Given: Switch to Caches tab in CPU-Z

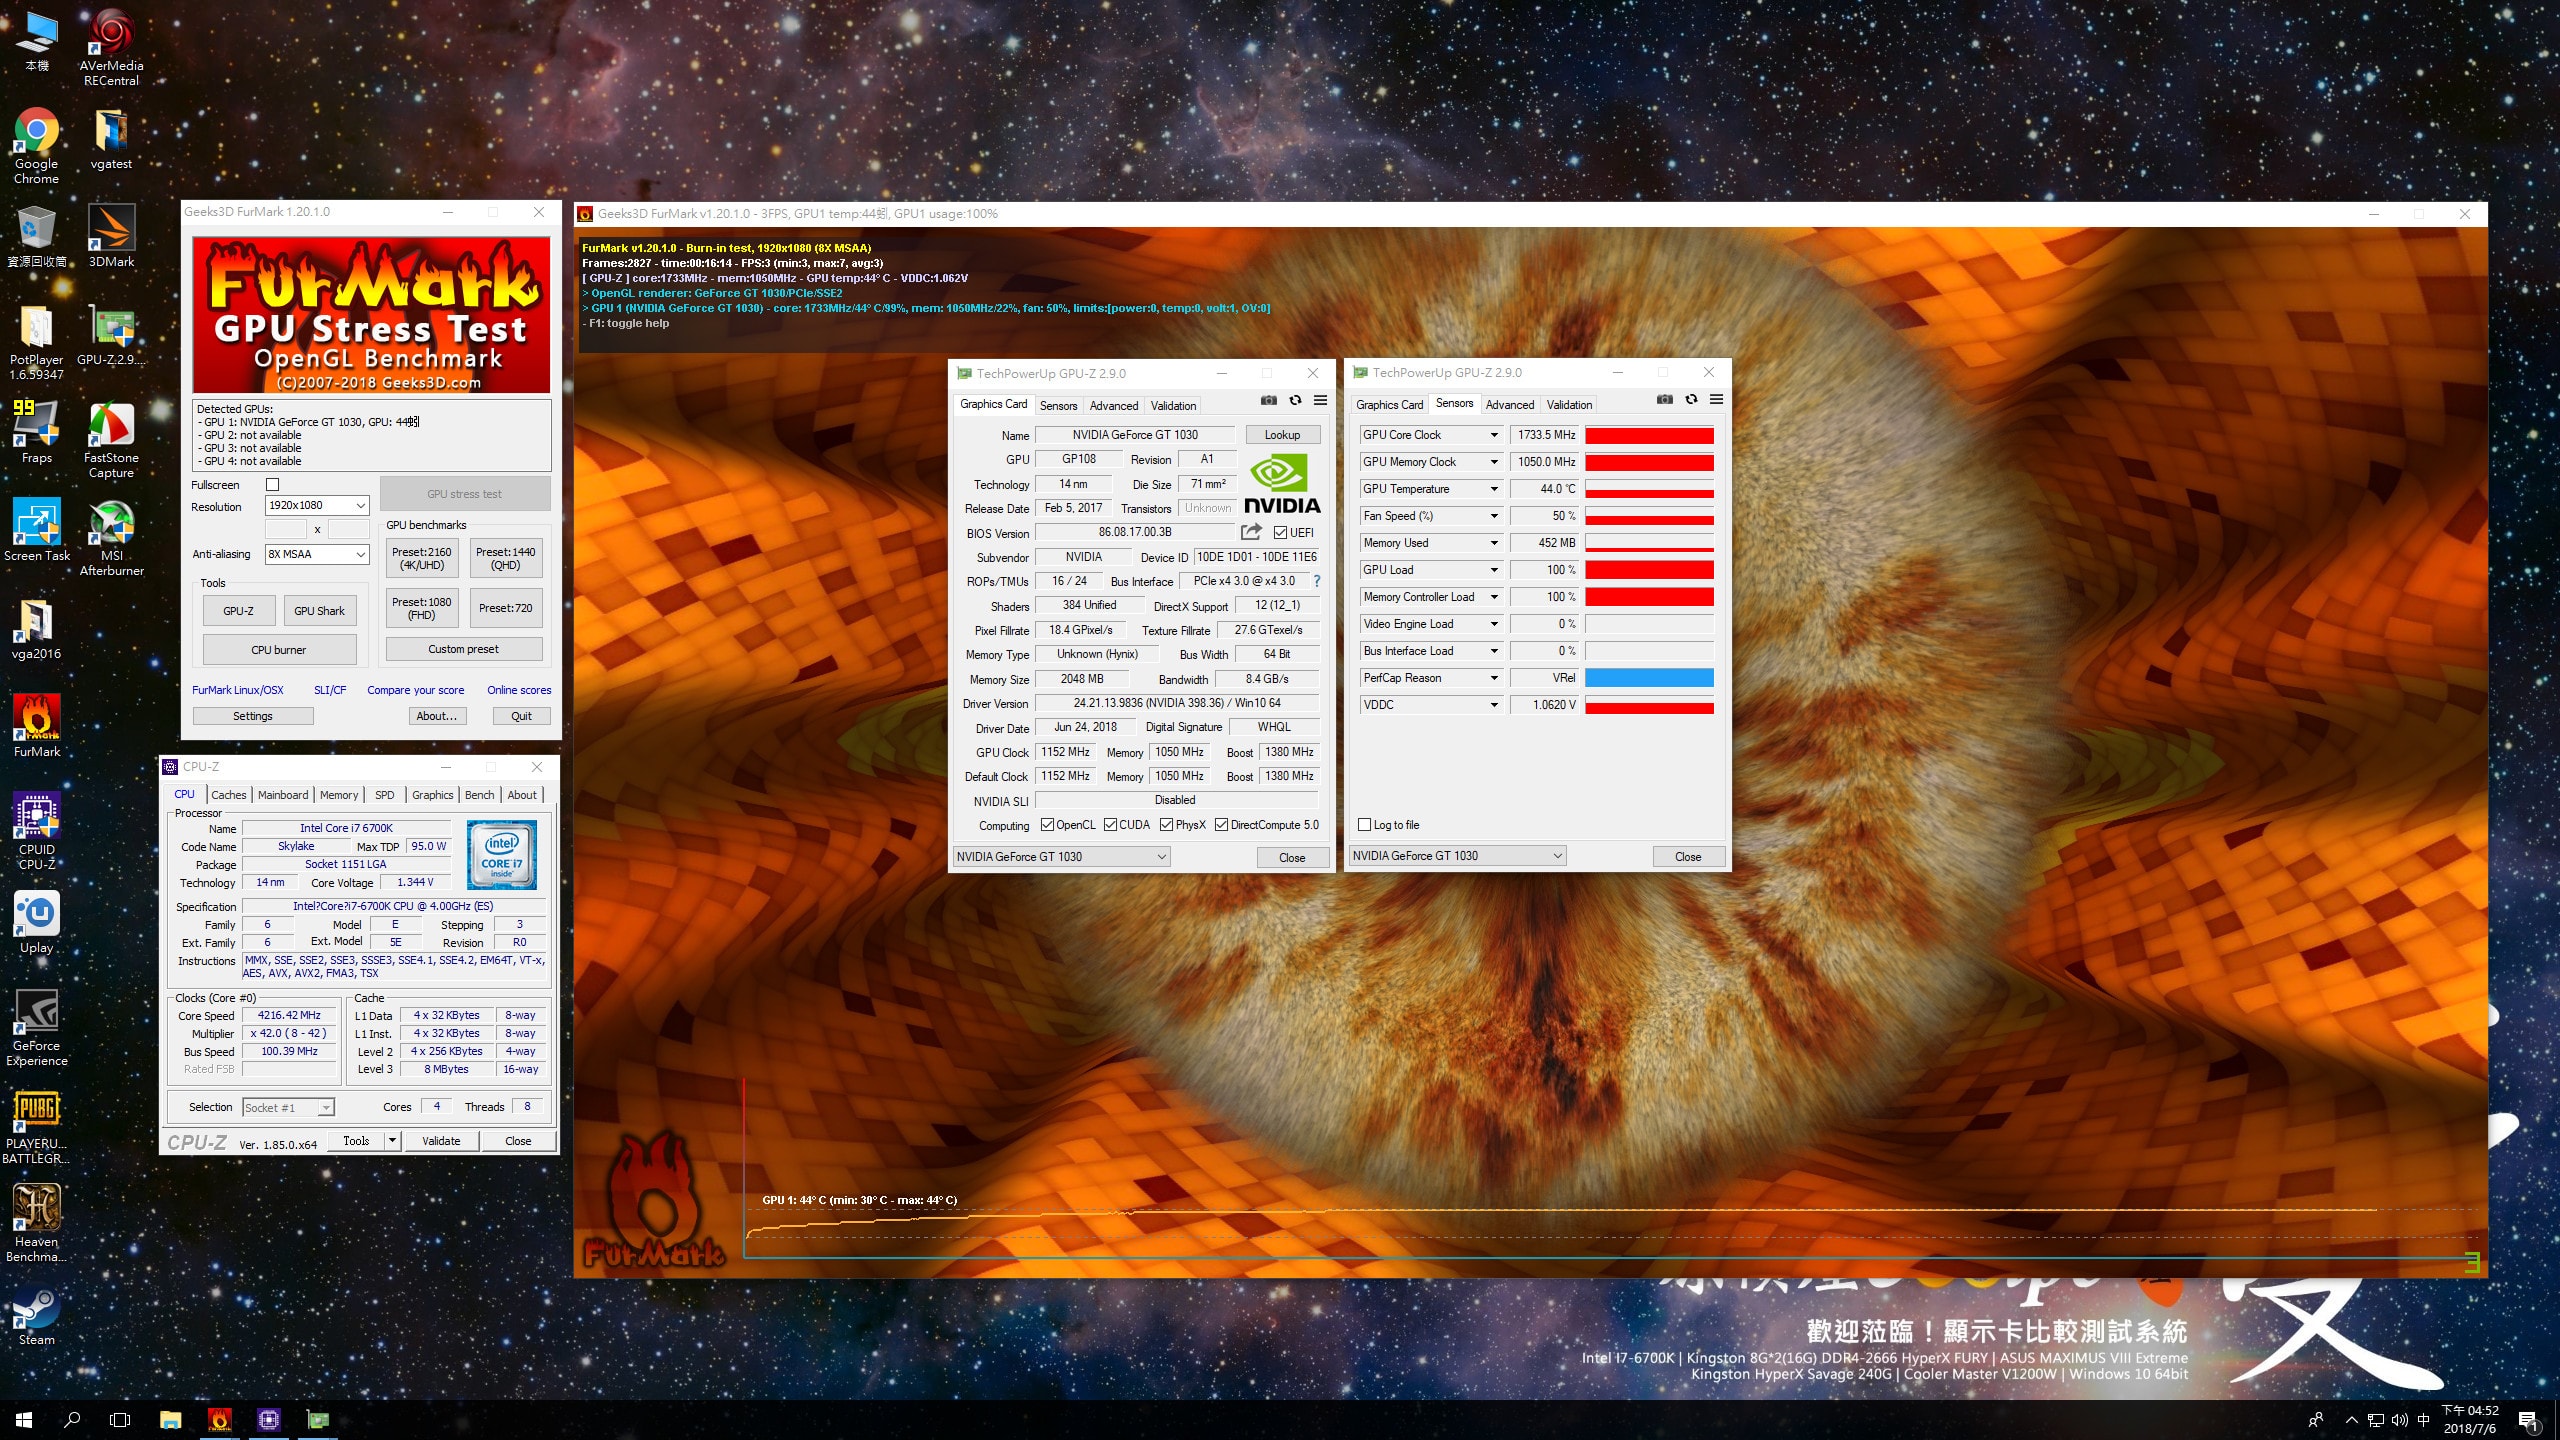Looking at the screenshot, I should [228, 795].
